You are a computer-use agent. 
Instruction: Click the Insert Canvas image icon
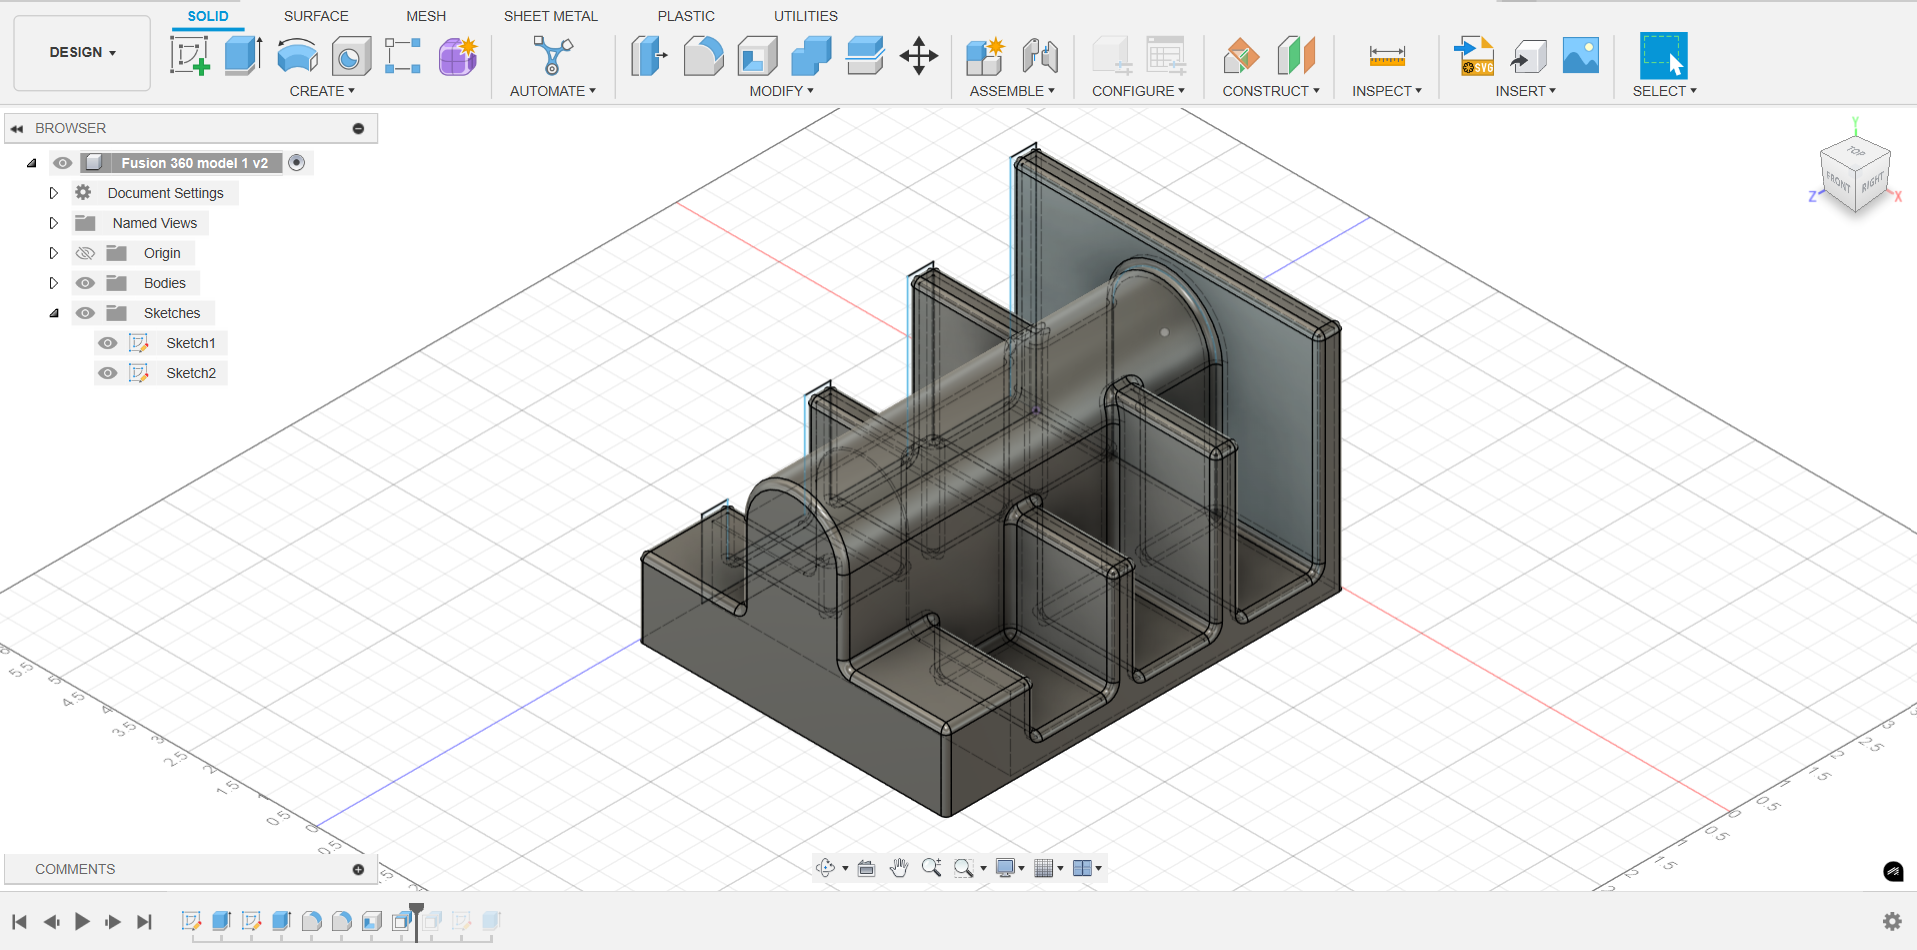tap(1581, 55)
